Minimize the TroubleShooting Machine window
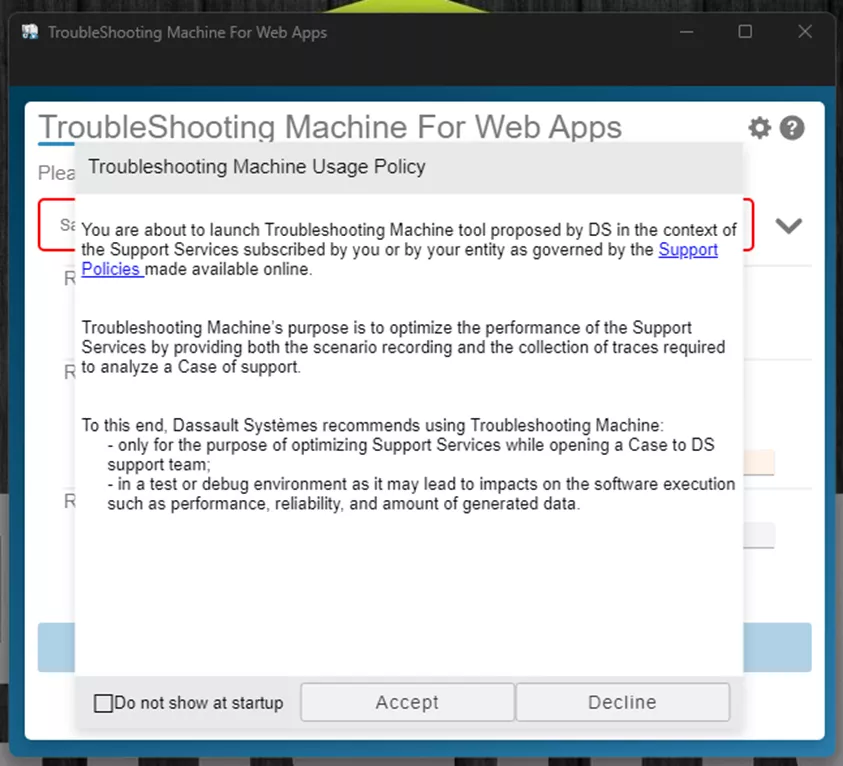The image size is (843, 766). click(x=687, y=32)
